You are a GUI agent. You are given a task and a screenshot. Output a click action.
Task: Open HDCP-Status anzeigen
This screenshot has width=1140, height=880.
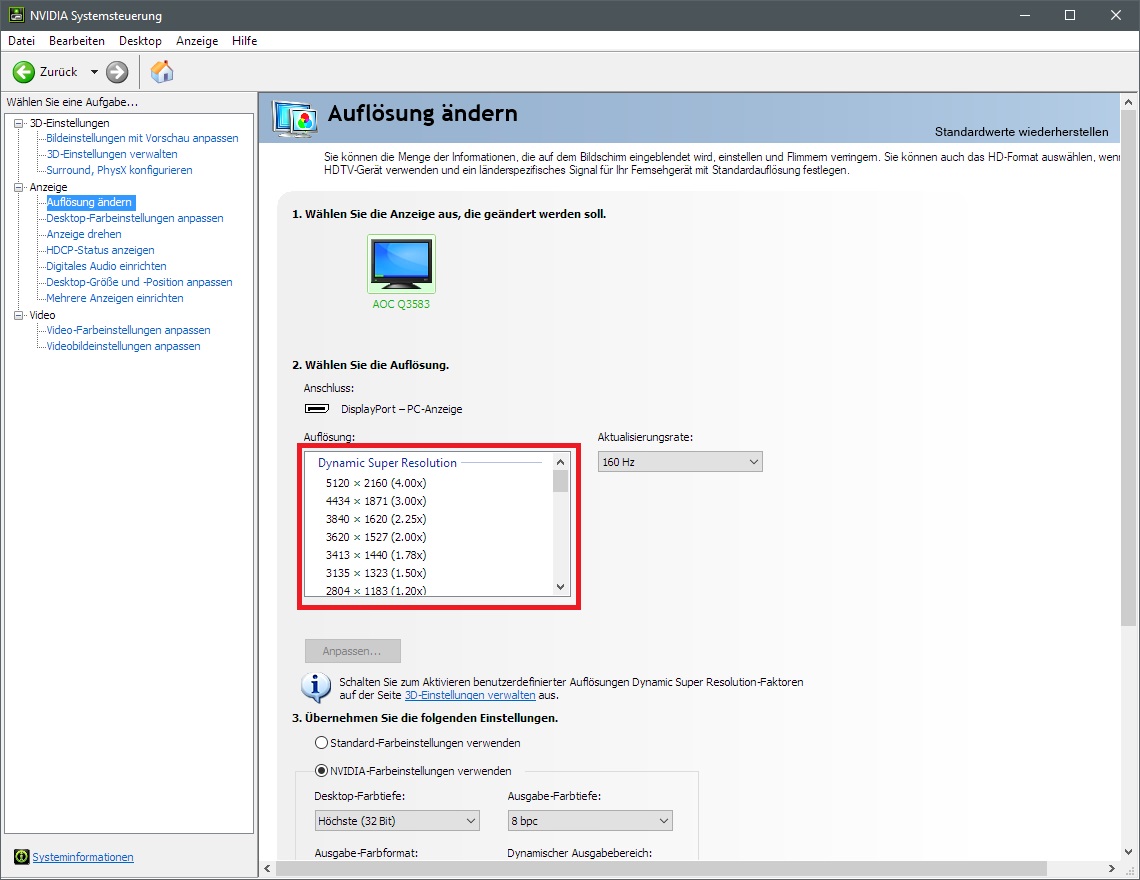point(100,250)
